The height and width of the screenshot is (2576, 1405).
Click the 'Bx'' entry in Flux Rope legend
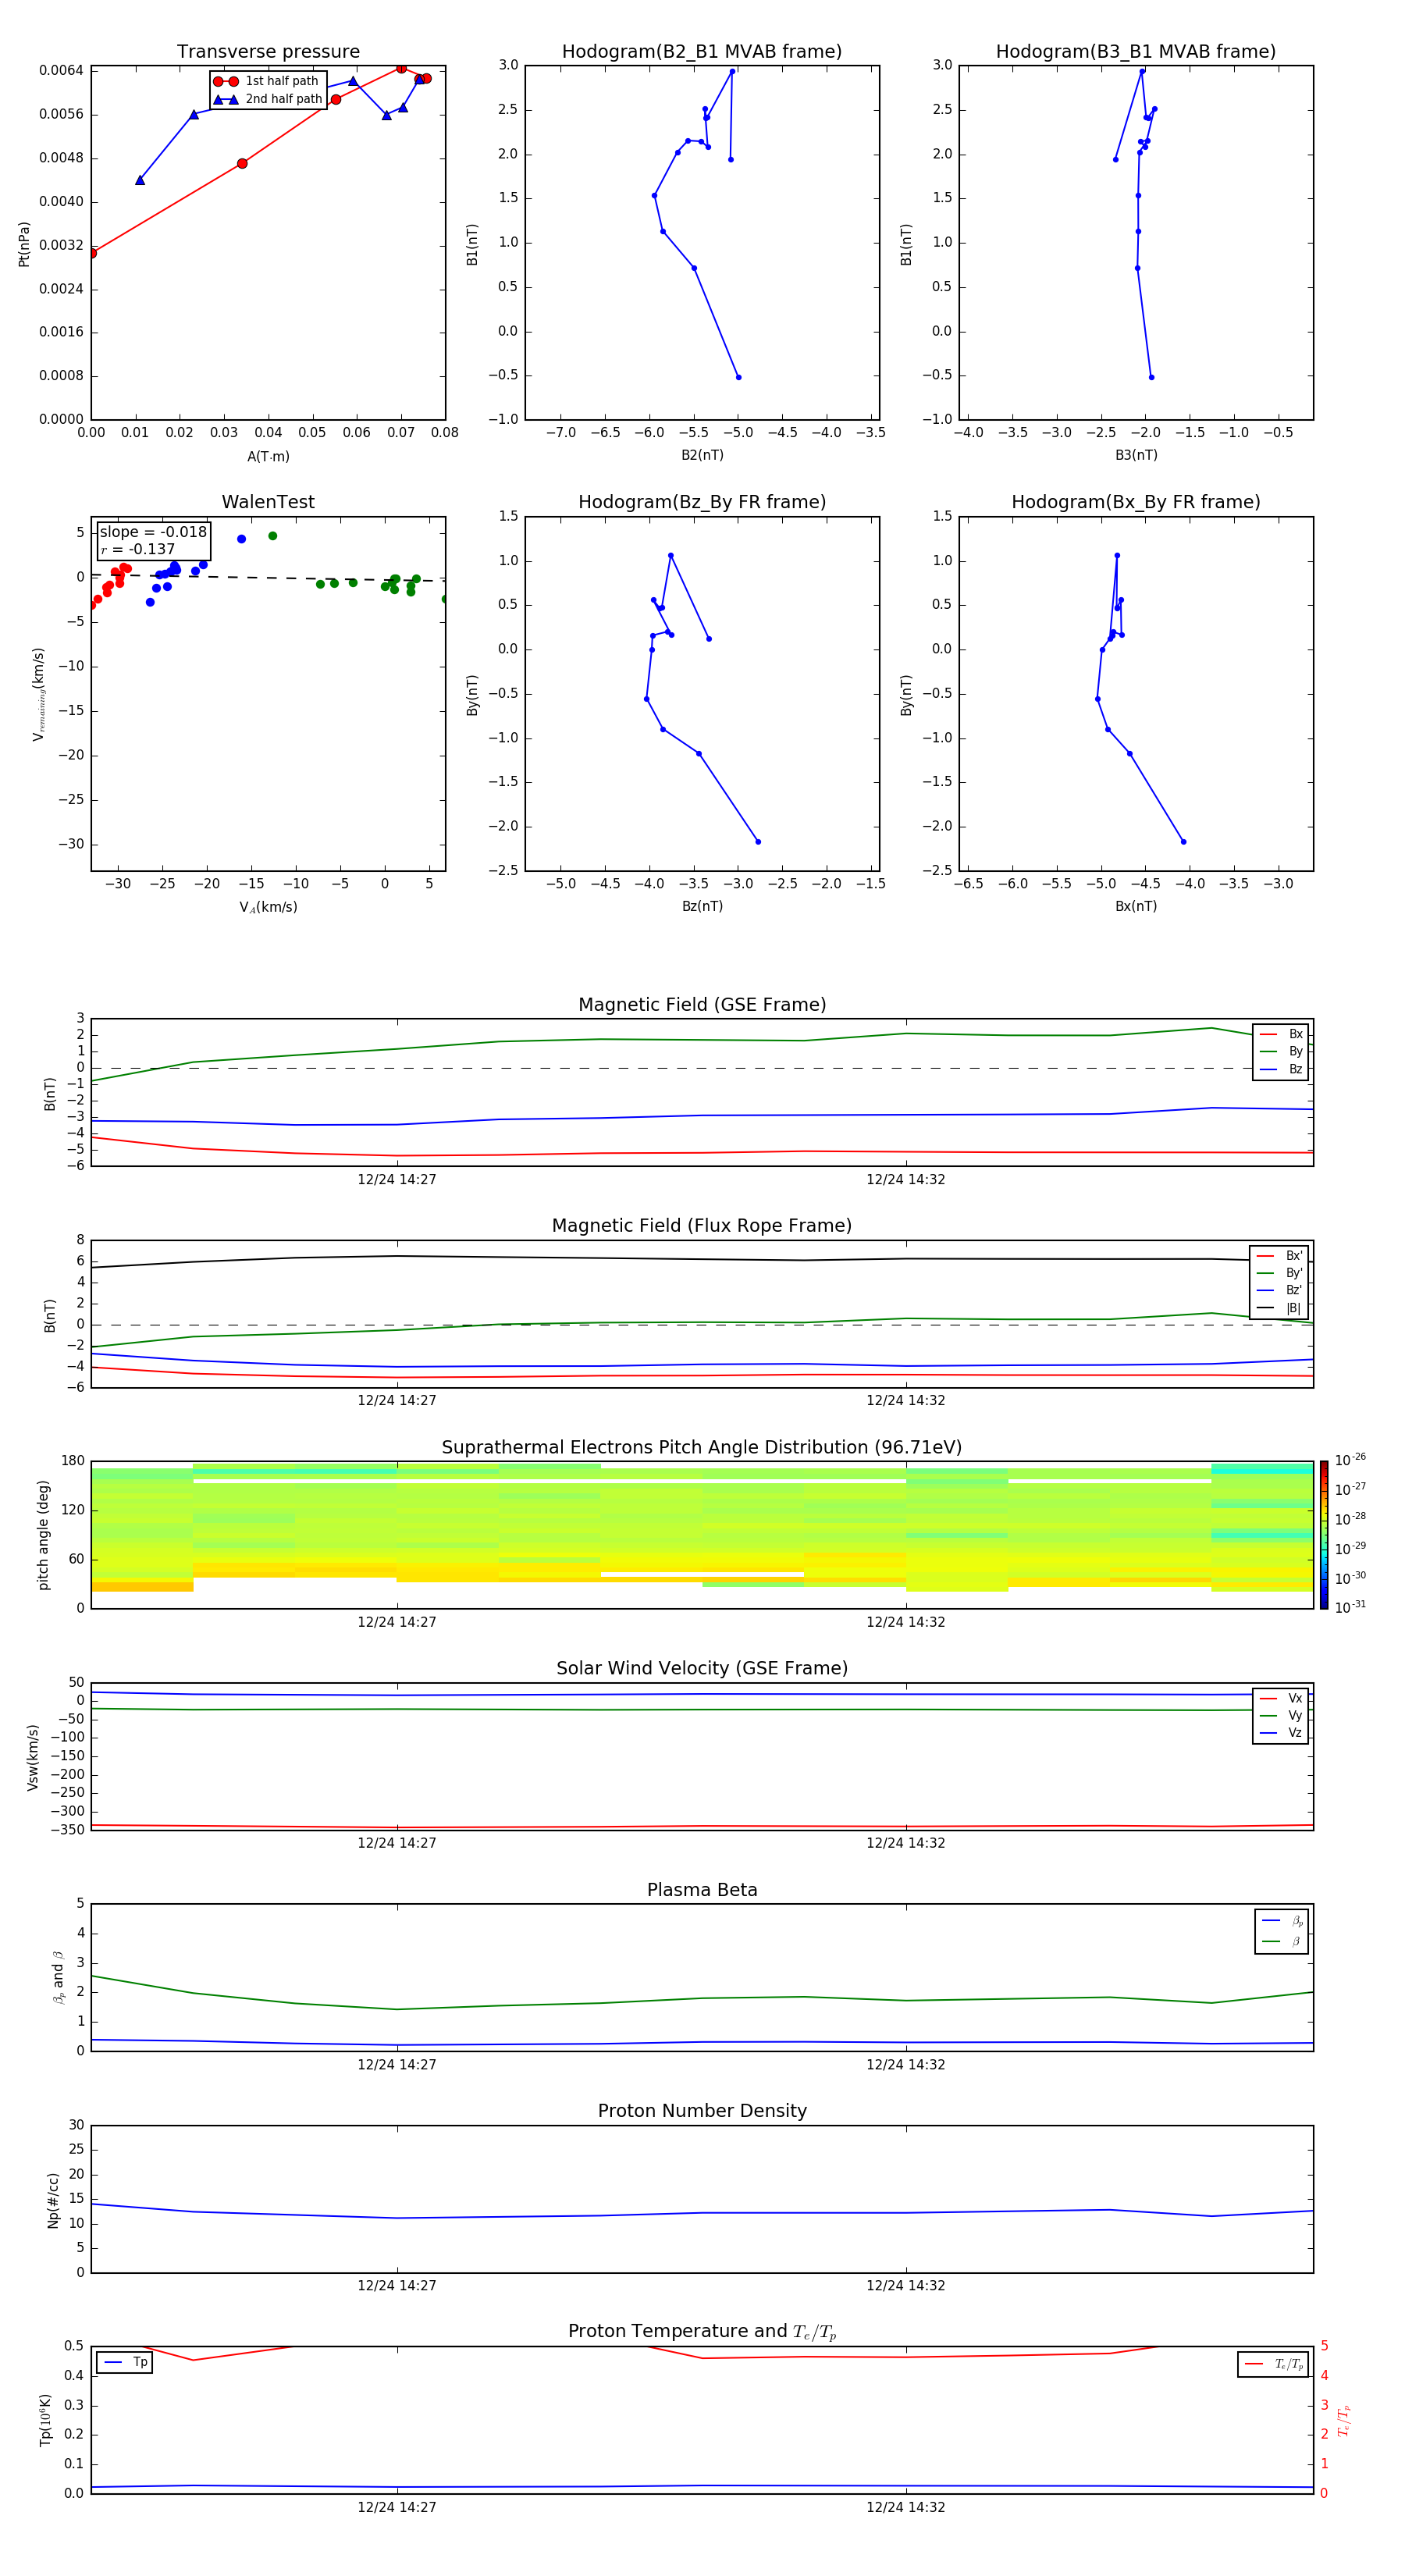click(x=1279, y=1256)
